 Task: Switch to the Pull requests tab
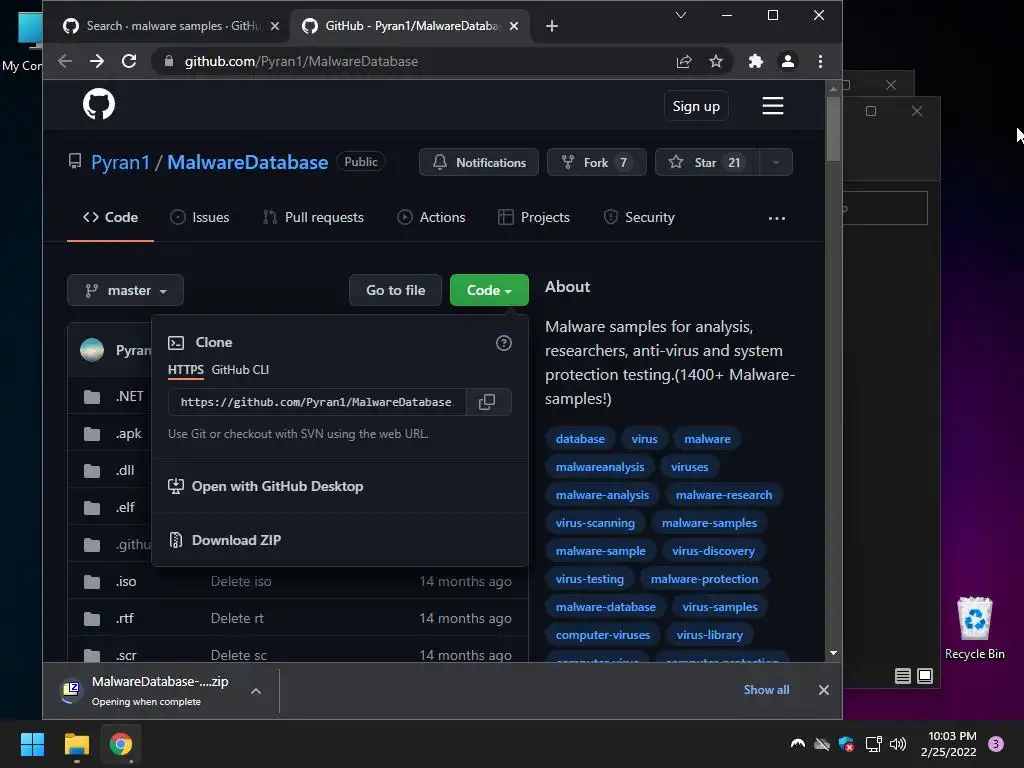[313, 217]
